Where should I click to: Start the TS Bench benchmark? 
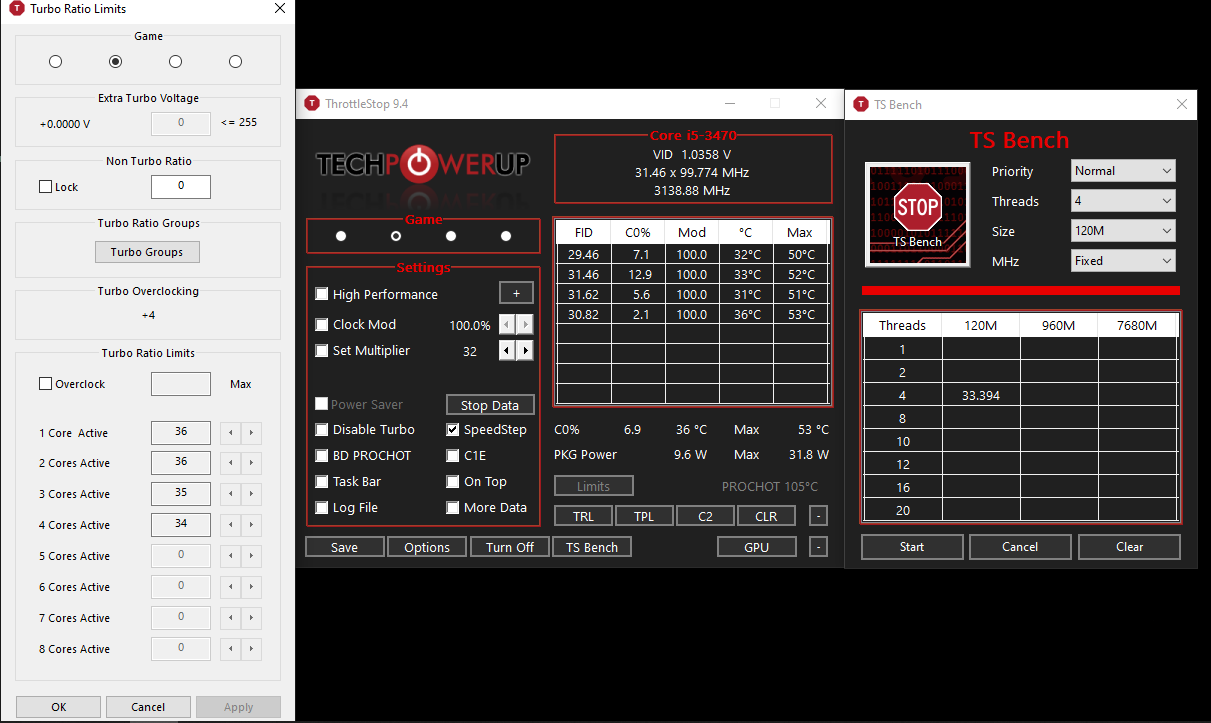912,547
